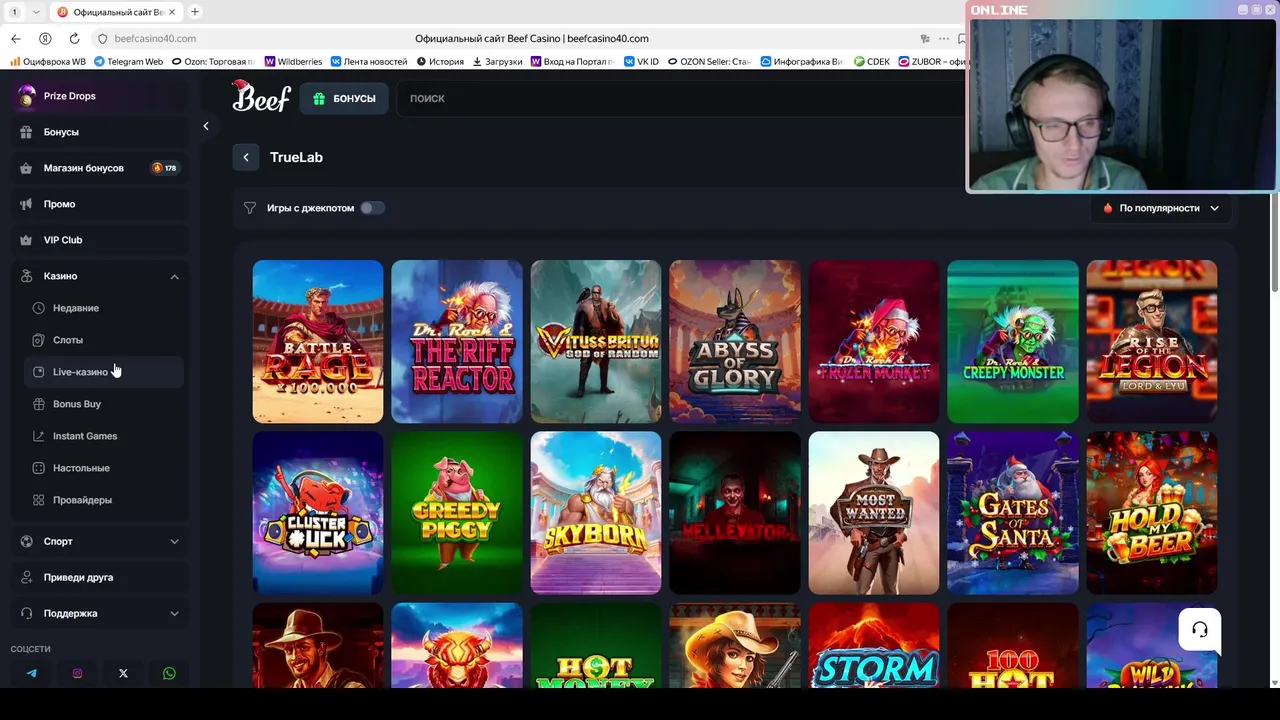1280x720 pixels.
Task: Open Battle Rage game thumbnail
Action: point(318,341)
